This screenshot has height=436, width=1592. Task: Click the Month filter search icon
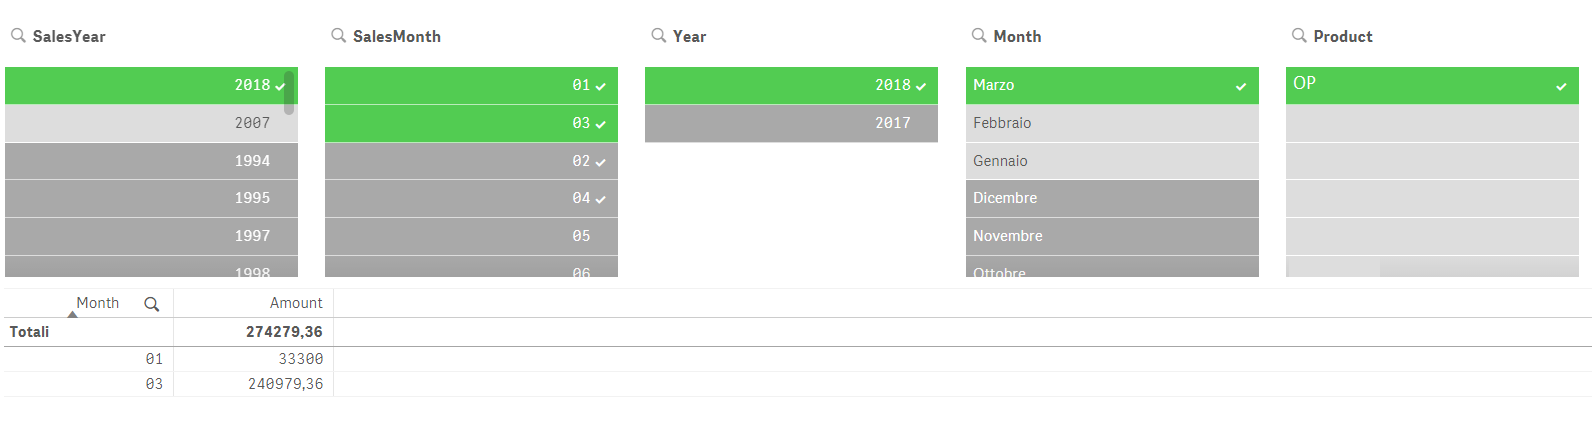click(x=979, y=35)
